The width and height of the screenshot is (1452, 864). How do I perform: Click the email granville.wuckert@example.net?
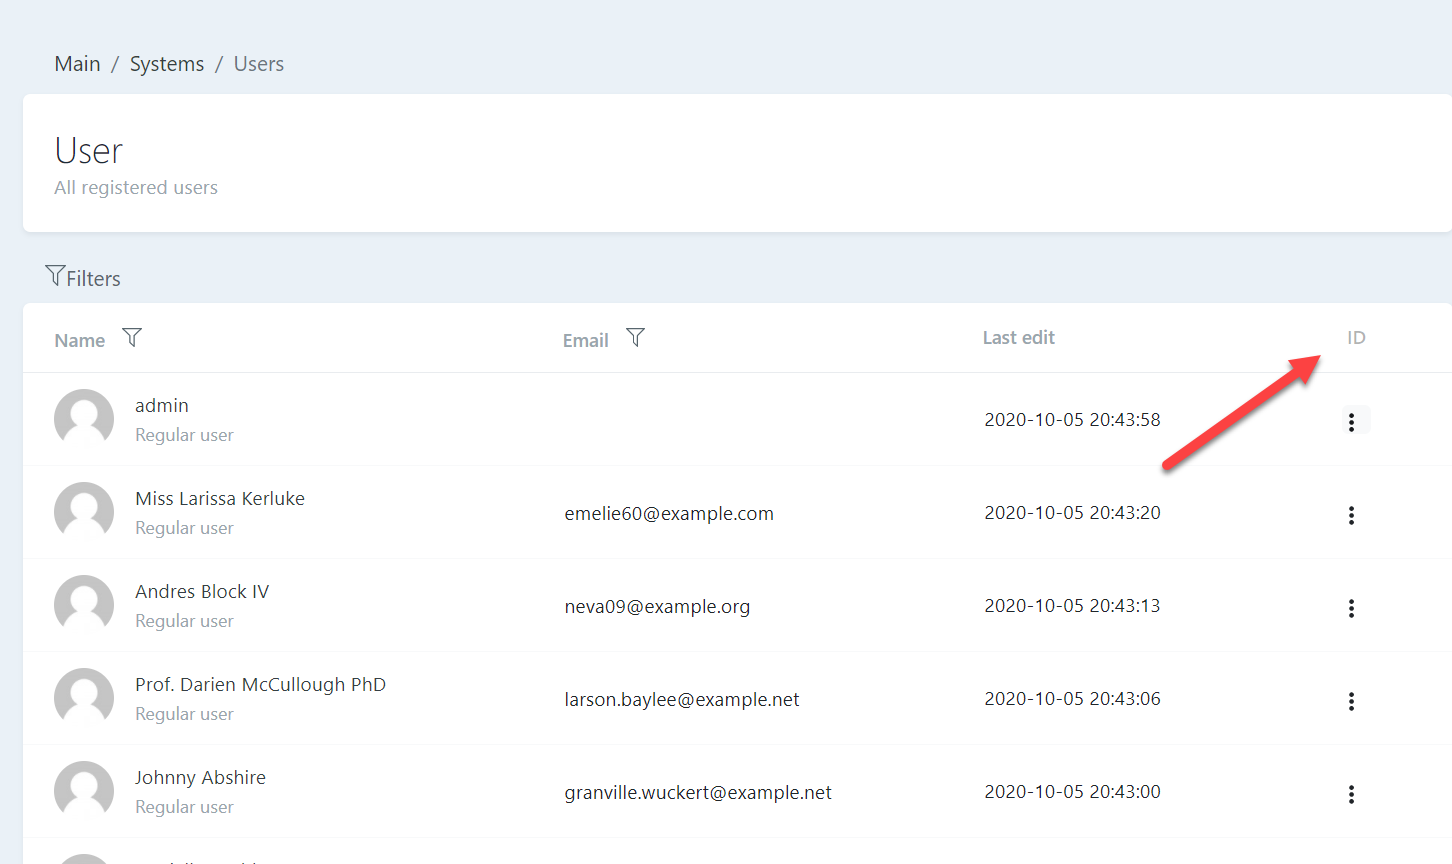698,792
